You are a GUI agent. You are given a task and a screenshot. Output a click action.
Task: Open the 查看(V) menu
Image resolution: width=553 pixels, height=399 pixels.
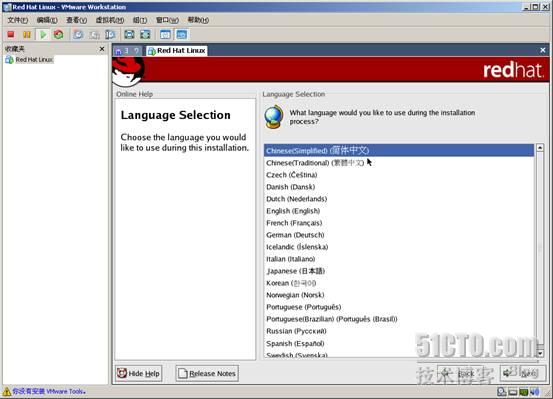[77, 20]
